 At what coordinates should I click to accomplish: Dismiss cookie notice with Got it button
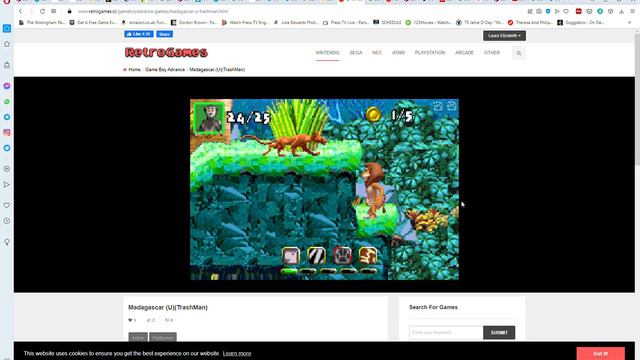(x=600, y=353)
